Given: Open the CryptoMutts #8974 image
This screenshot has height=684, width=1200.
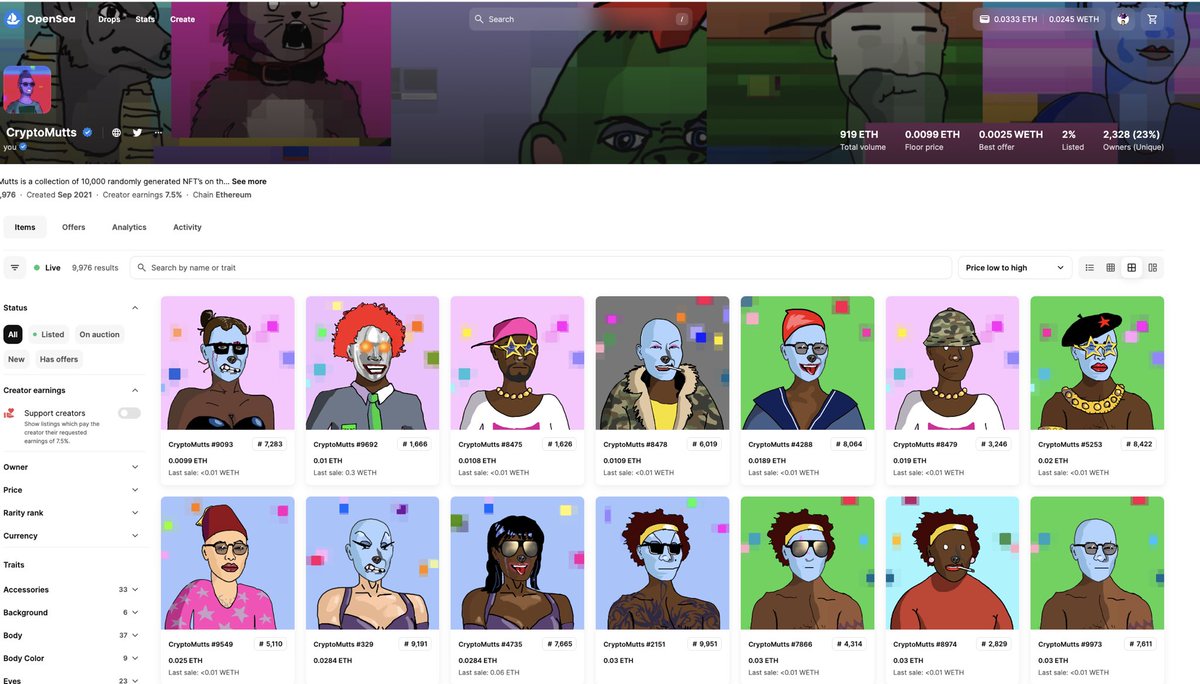Looking at the screenshot, I should [x=952, y=563].
